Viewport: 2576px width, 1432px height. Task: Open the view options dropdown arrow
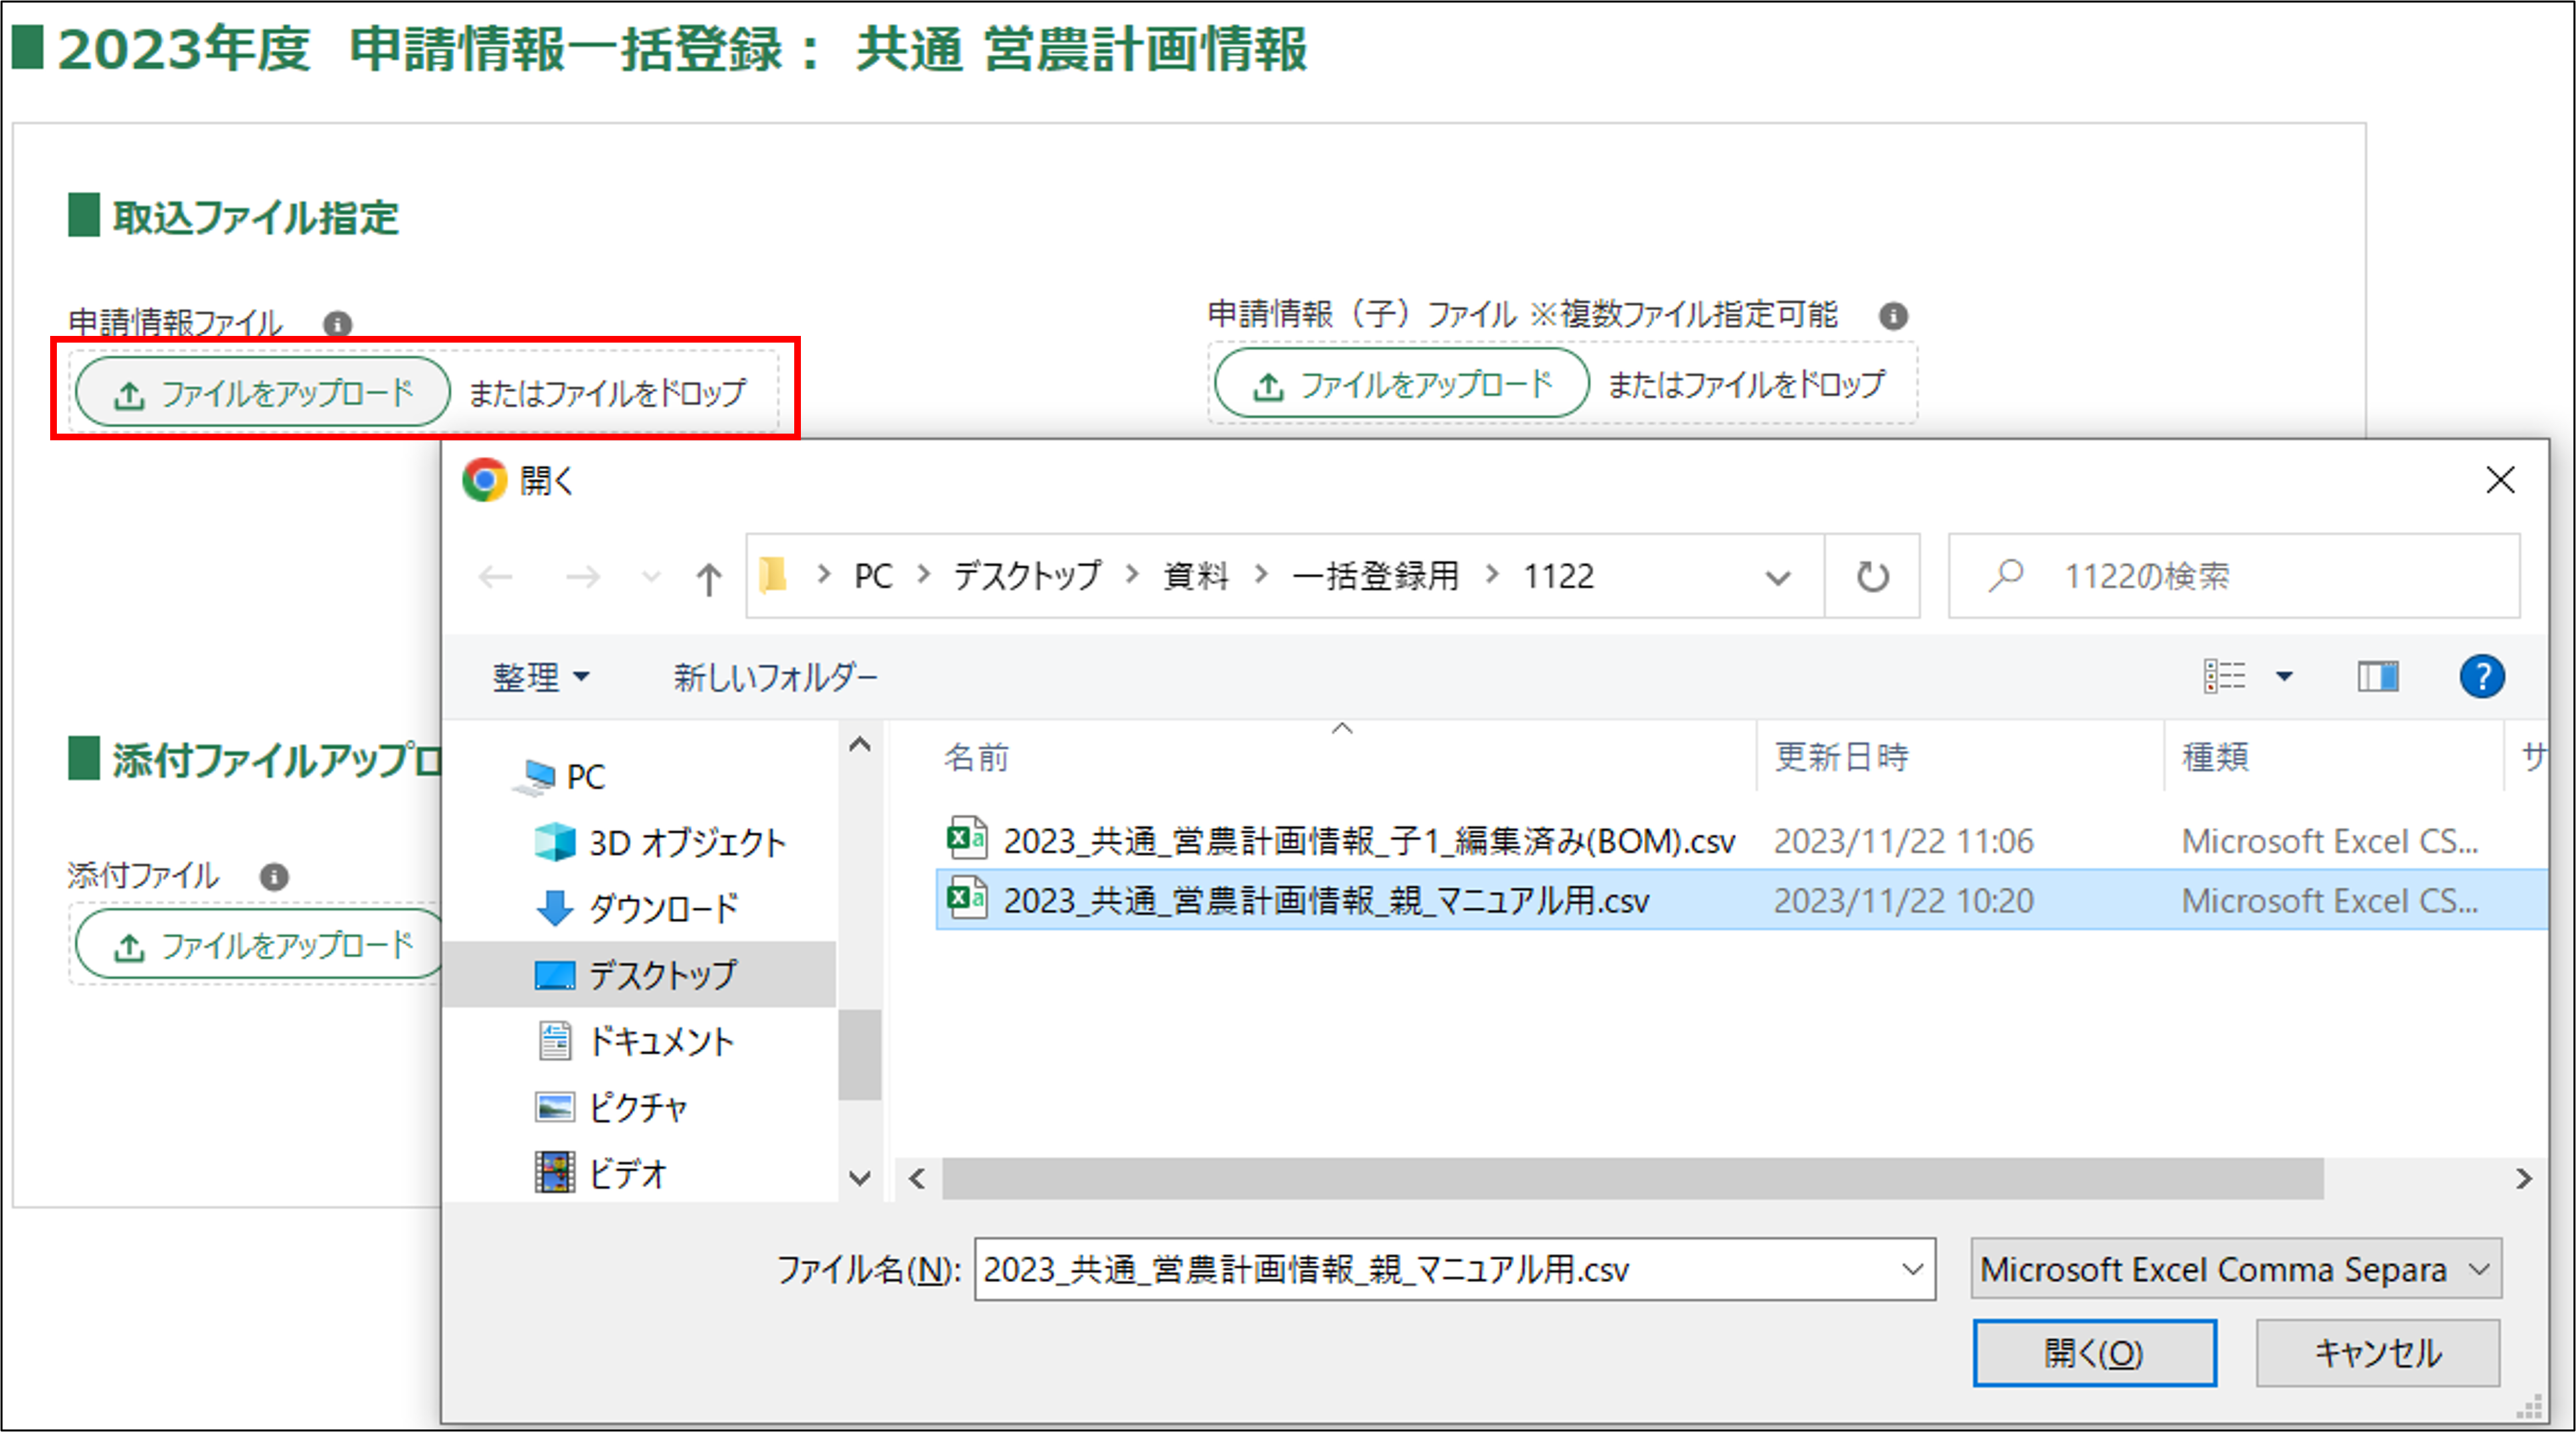point(2284,677)
